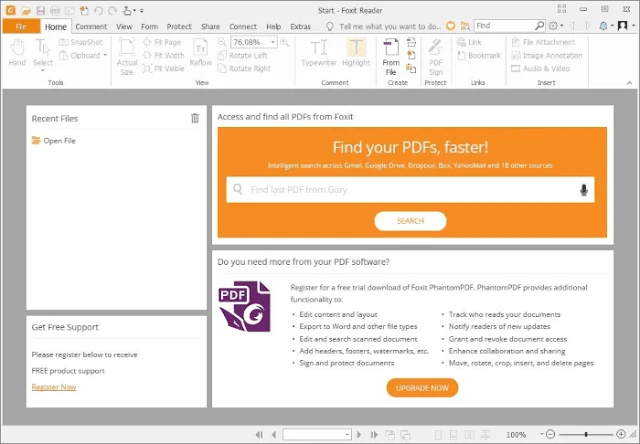
Task: Switch to the Protect tab
Action: [x=179, y=27]
